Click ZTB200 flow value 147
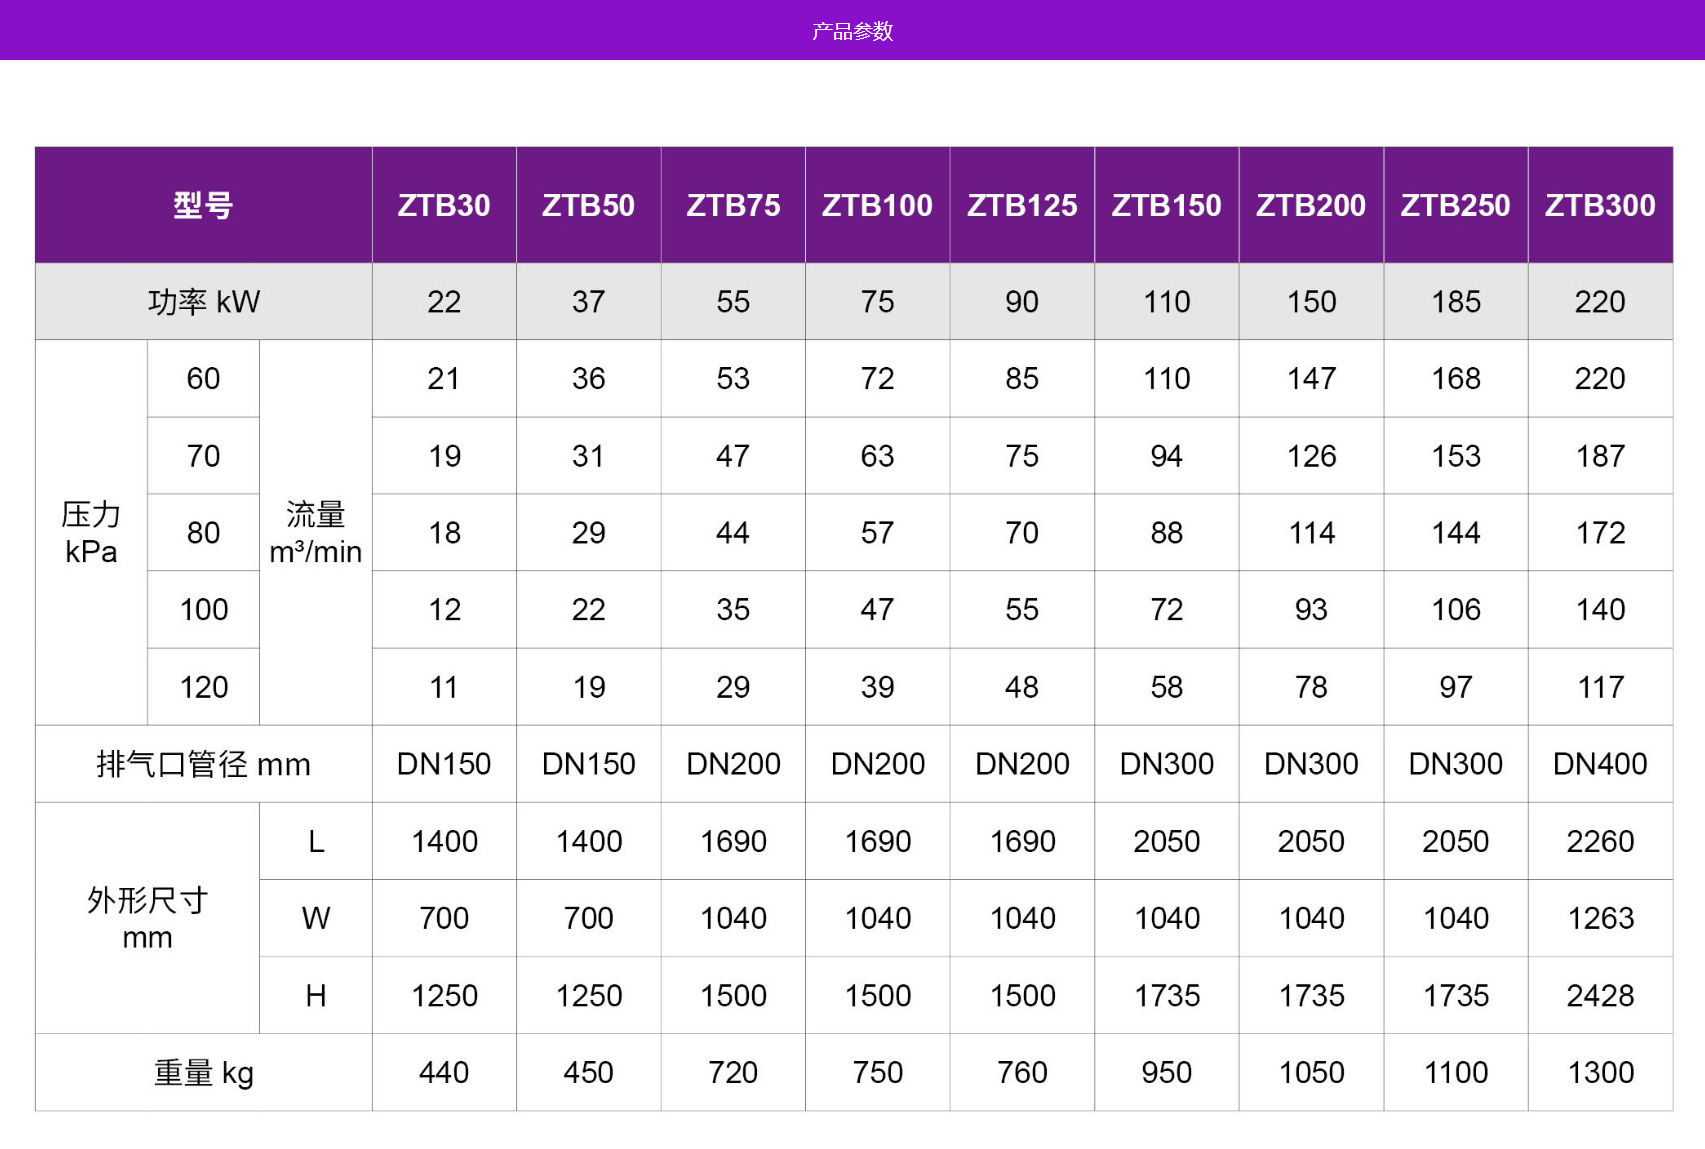This screenshot has width=1705, height=1149. pos(1311,378)
